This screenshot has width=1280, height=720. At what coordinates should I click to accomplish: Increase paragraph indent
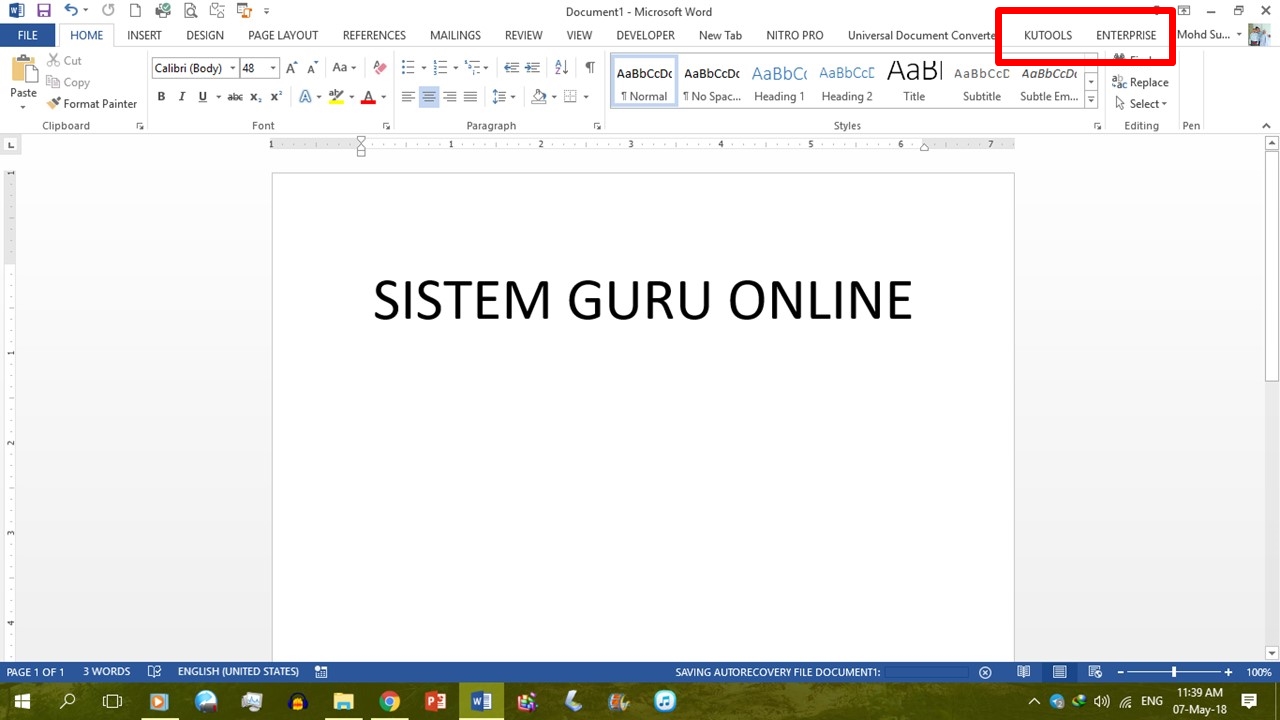[532, 68]
